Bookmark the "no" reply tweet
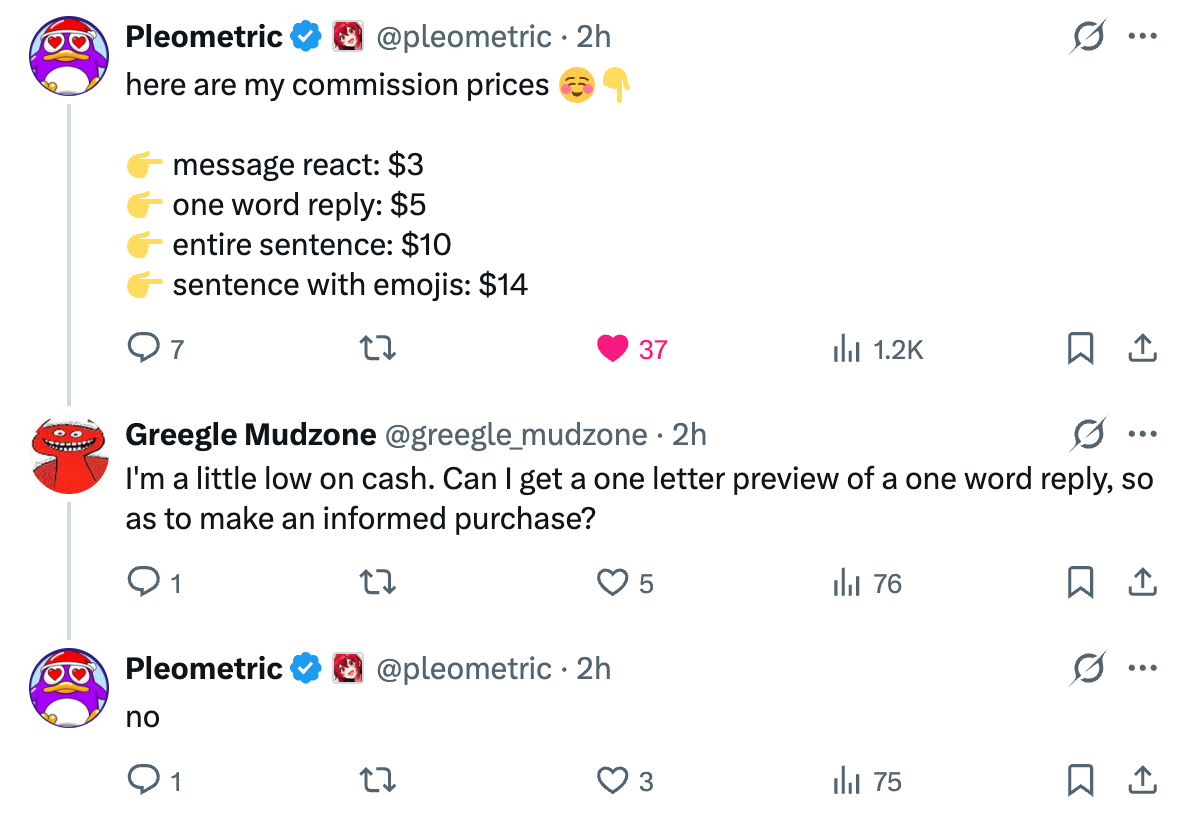This screenshot has height=824, width=1188. (1080, 780)
